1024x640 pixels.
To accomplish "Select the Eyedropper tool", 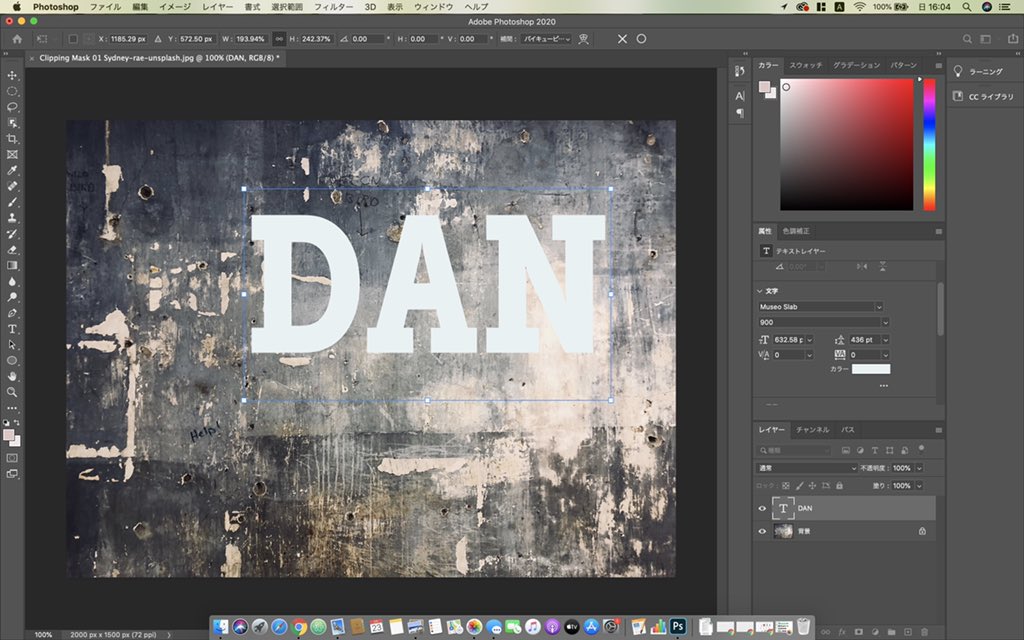I will (12, 170).
